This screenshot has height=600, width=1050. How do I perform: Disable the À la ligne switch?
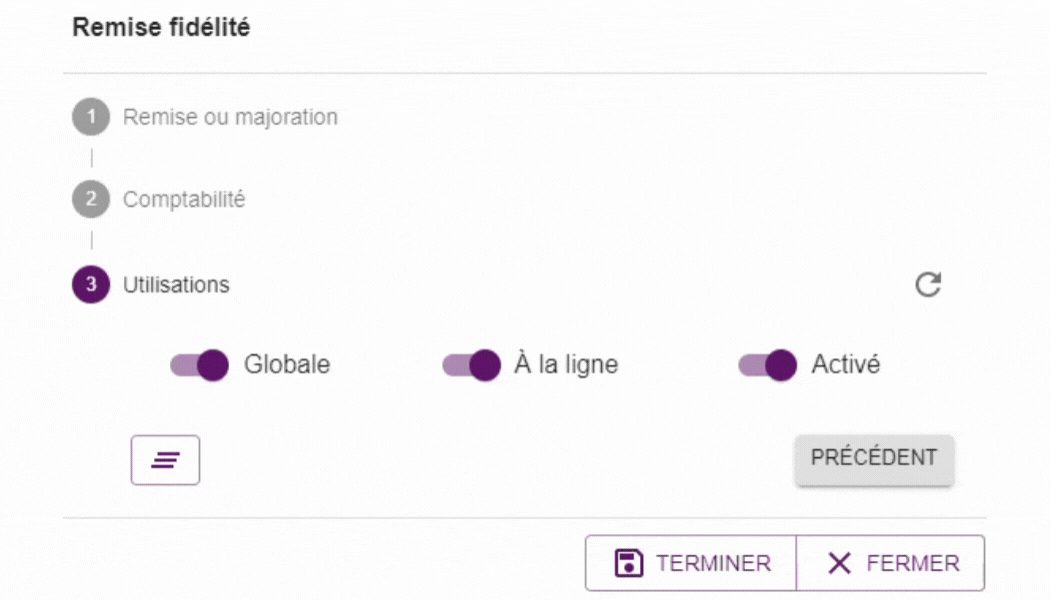pyautogui.click(x=471, y=365)
